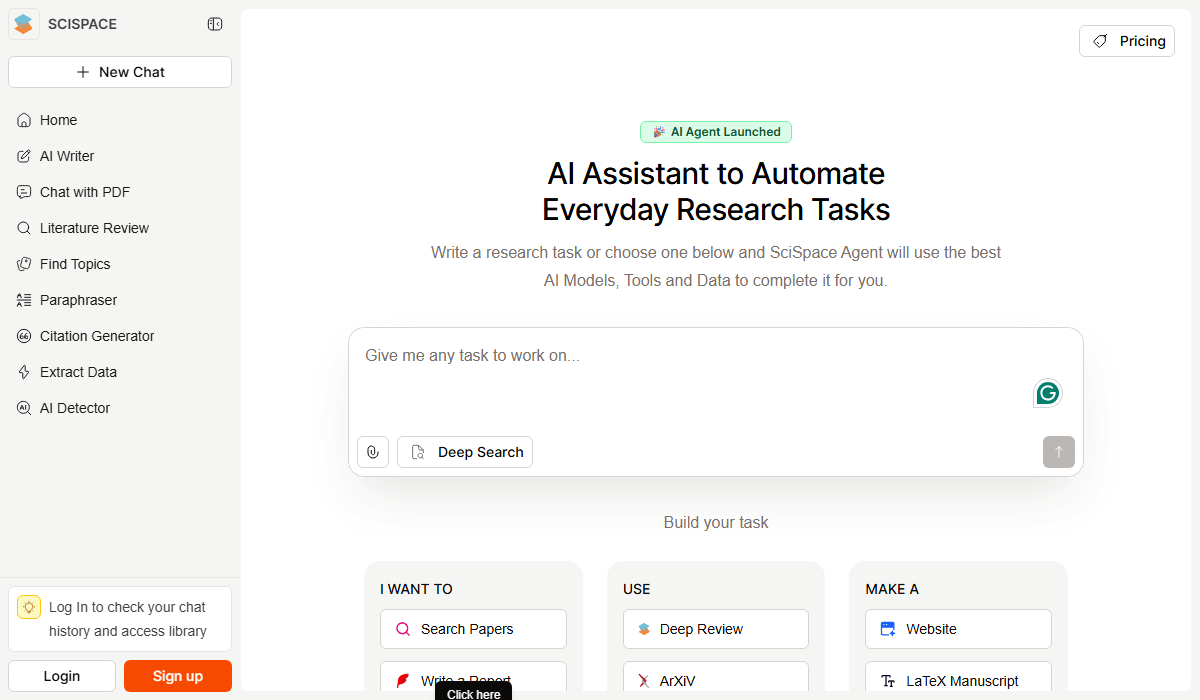Click the SciSpace logo icon
The width and height of the screenshot is (1200, 700).
(x=24, y=24)
